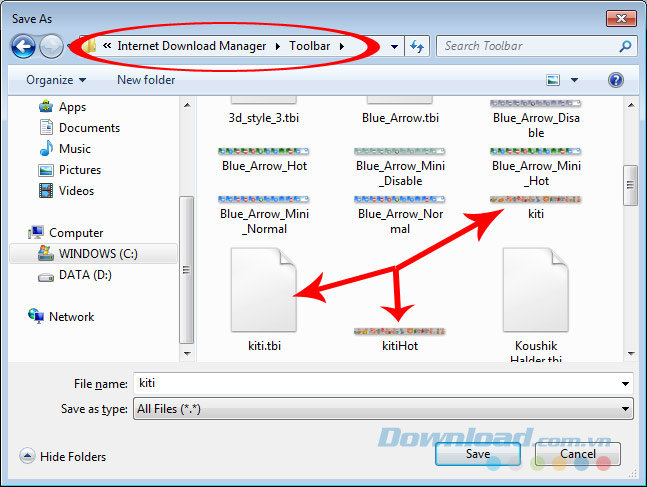Expand the Organize menu
647x487 pixels.
(x=56, y=80)
